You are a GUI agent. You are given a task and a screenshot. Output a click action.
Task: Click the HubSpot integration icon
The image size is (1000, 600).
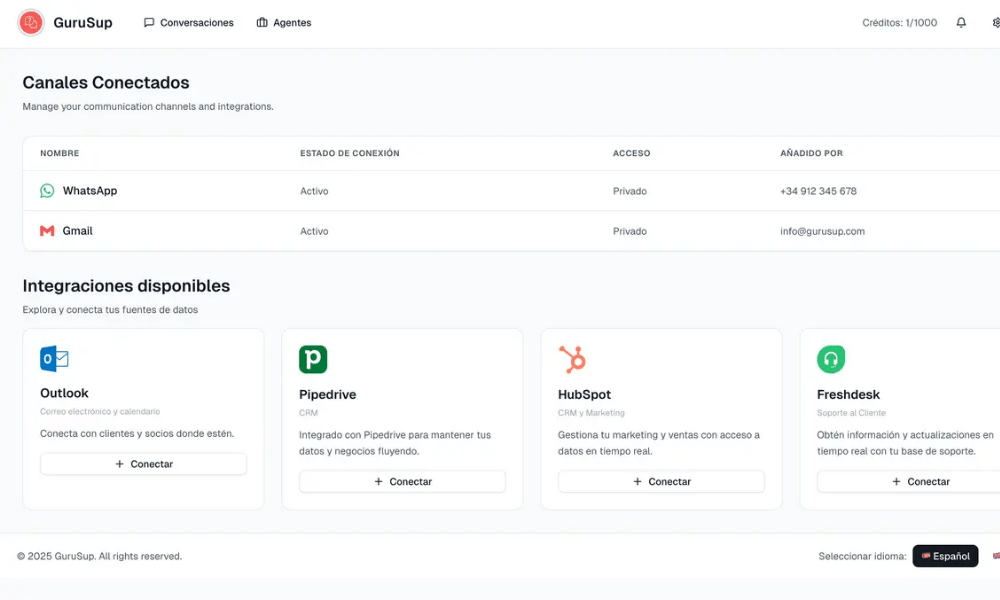(x=572, y=360)
